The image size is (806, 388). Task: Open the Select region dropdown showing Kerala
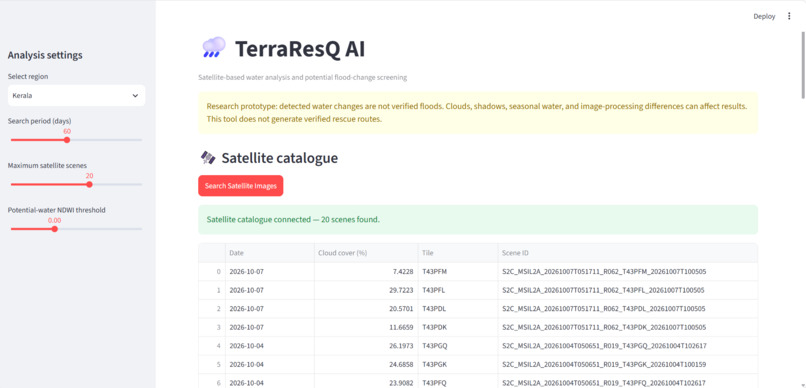tap(76, 96)
